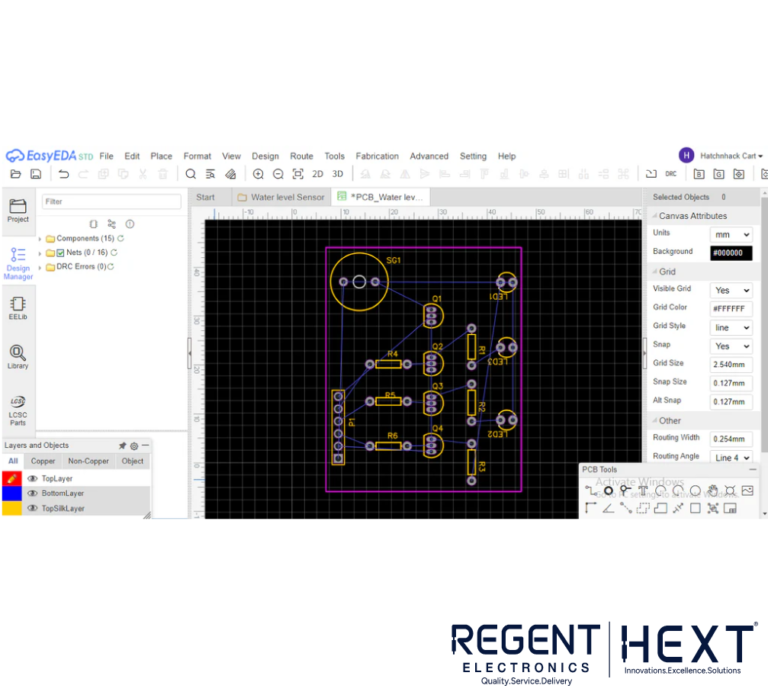
Task: Open EELib component library
Action: pos(18,309)
